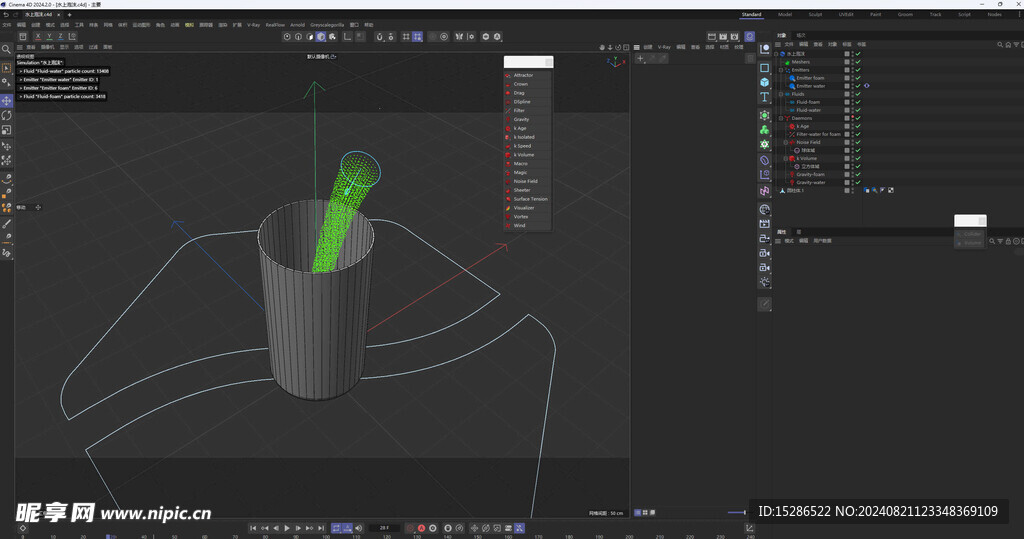1024x539 pixels.
Task: Toggle timeline sound speaker icon
Action: pyautogui.click(x=359, y=528)
